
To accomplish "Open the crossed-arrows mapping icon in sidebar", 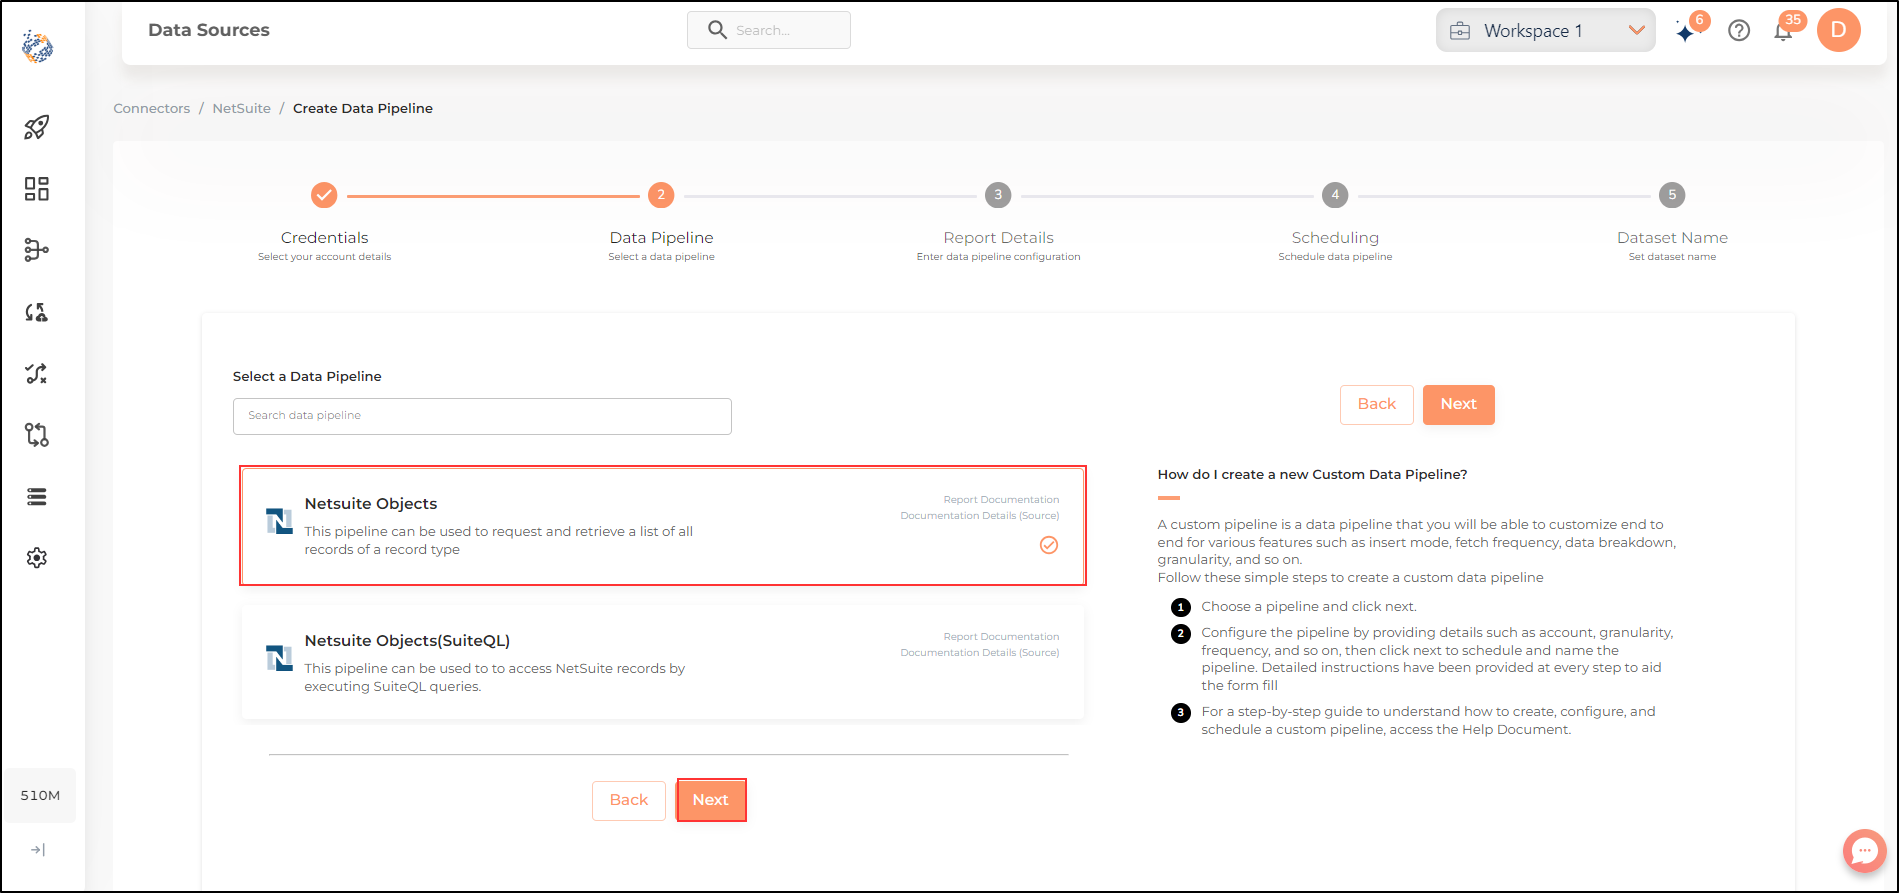I will [x=37, y=374].
